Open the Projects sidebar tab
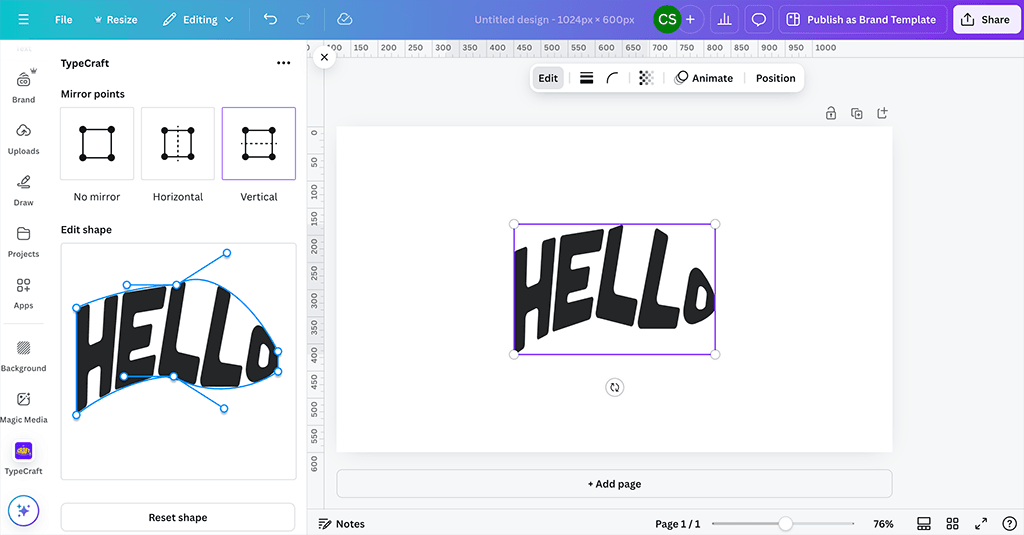The height and width of the screenshot is (535, 1024). [24, 242]
